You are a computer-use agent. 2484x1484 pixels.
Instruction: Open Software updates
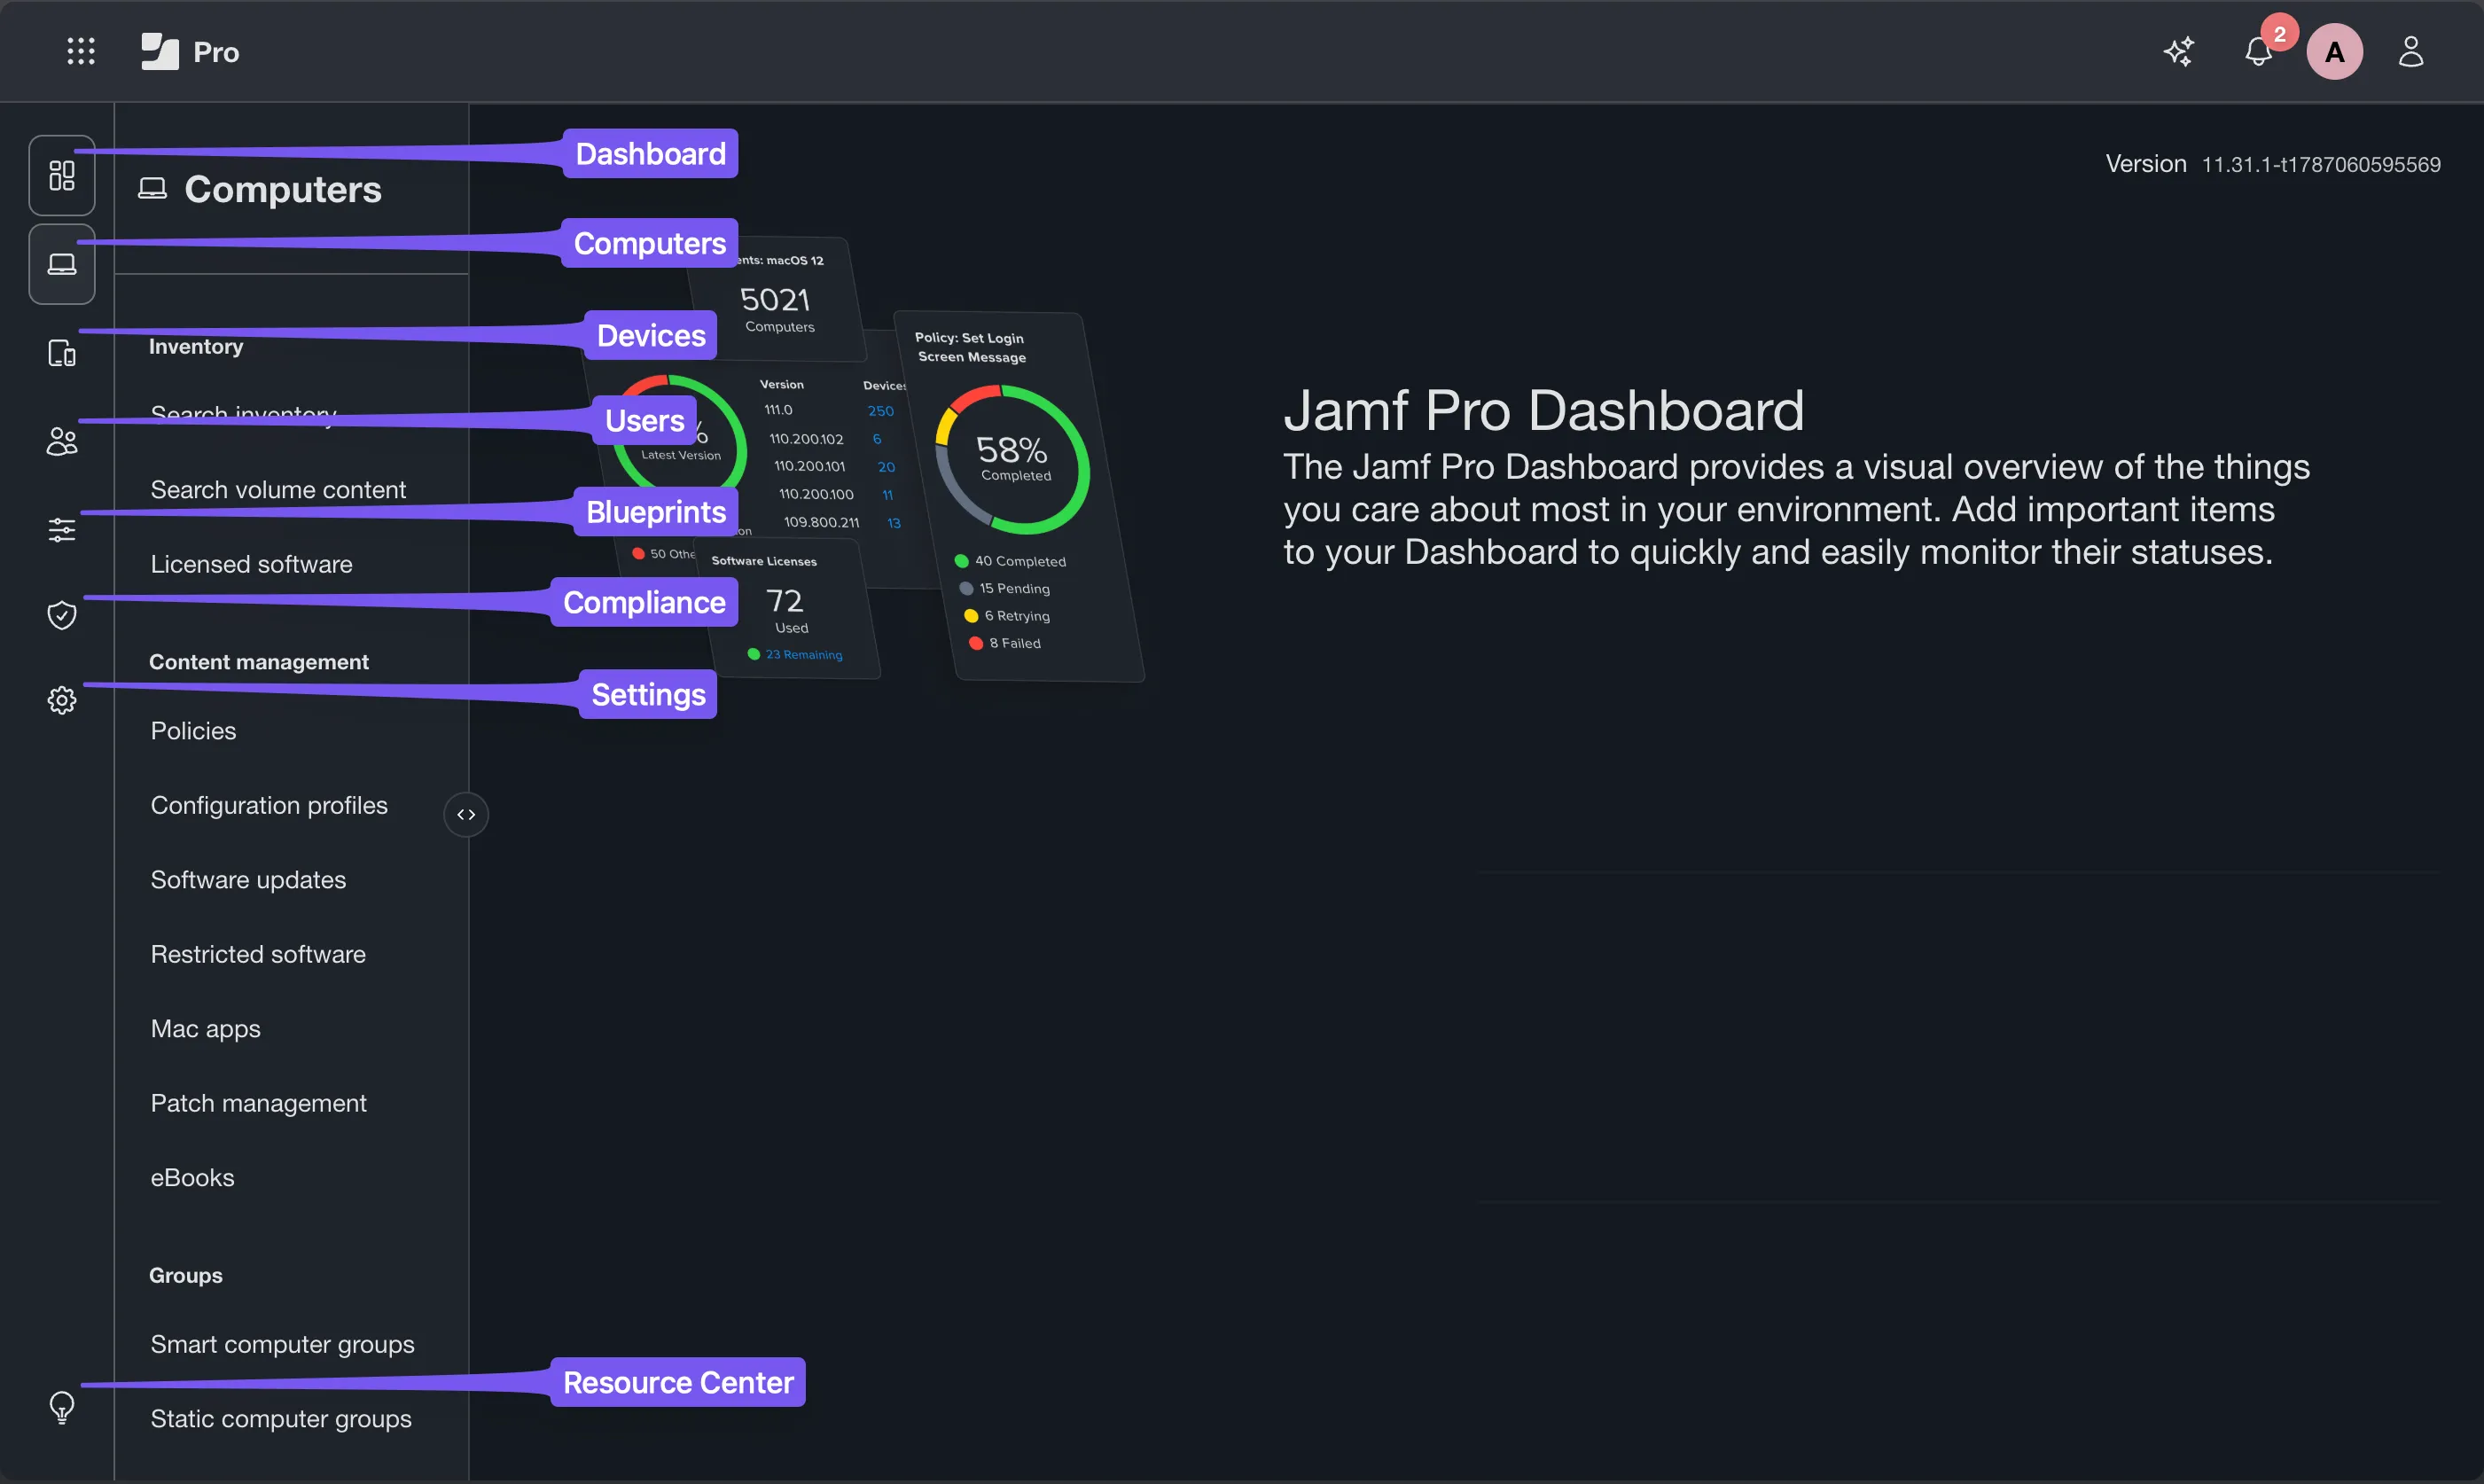click(248, 880)
